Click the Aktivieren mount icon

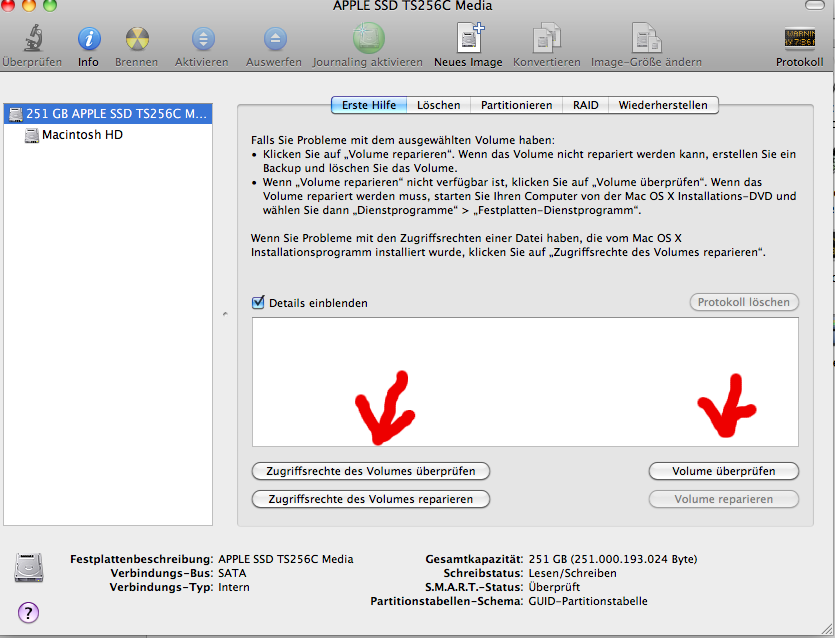point(203,39)
